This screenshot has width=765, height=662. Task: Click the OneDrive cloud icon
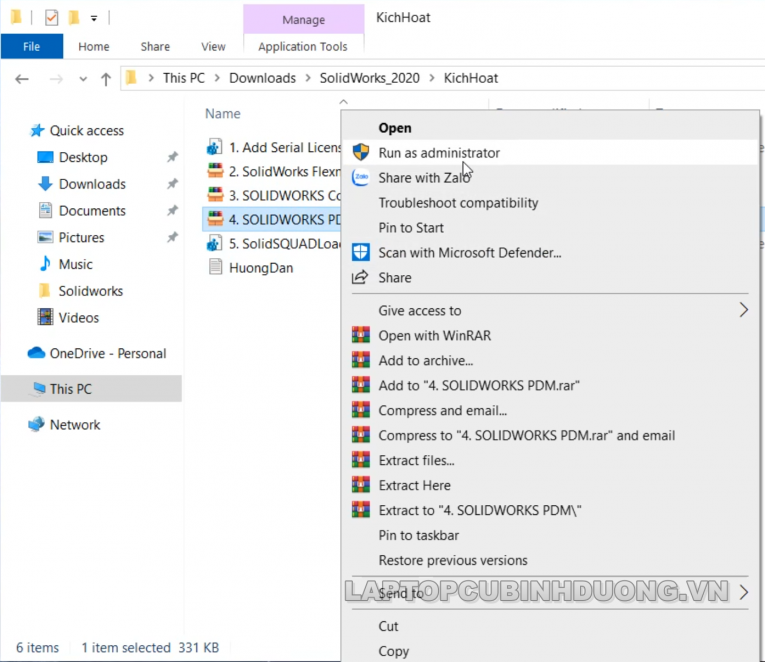[x=37, y=352]
